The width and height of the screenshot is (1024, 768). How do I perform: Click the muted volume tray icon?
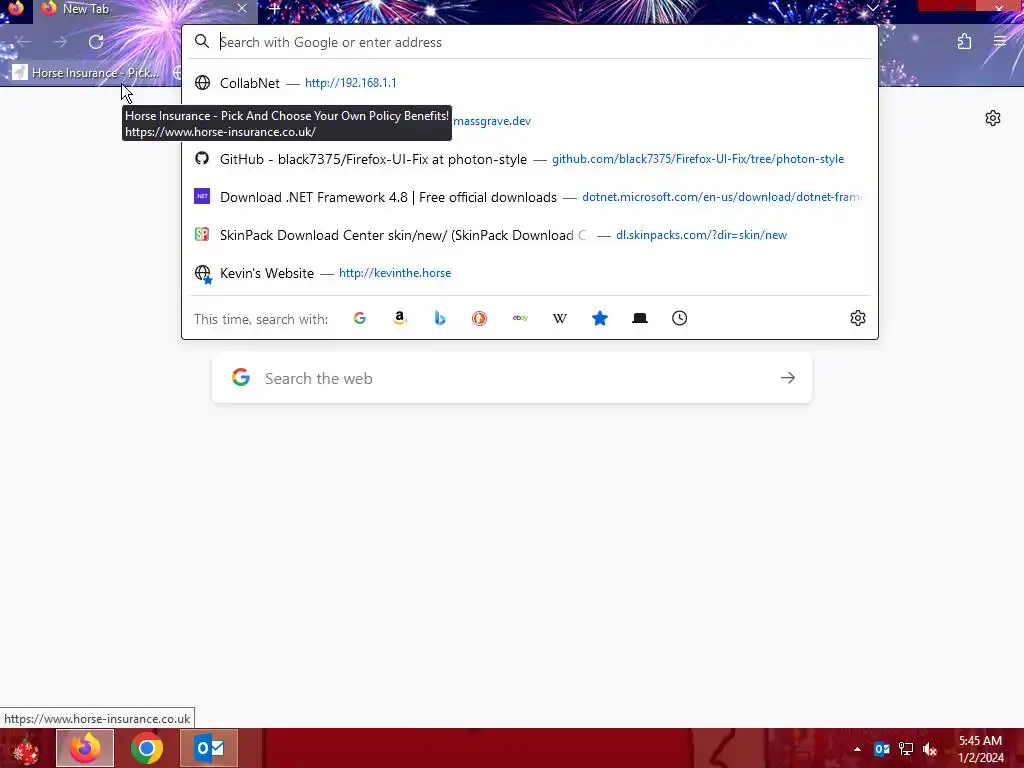[930, 749]
